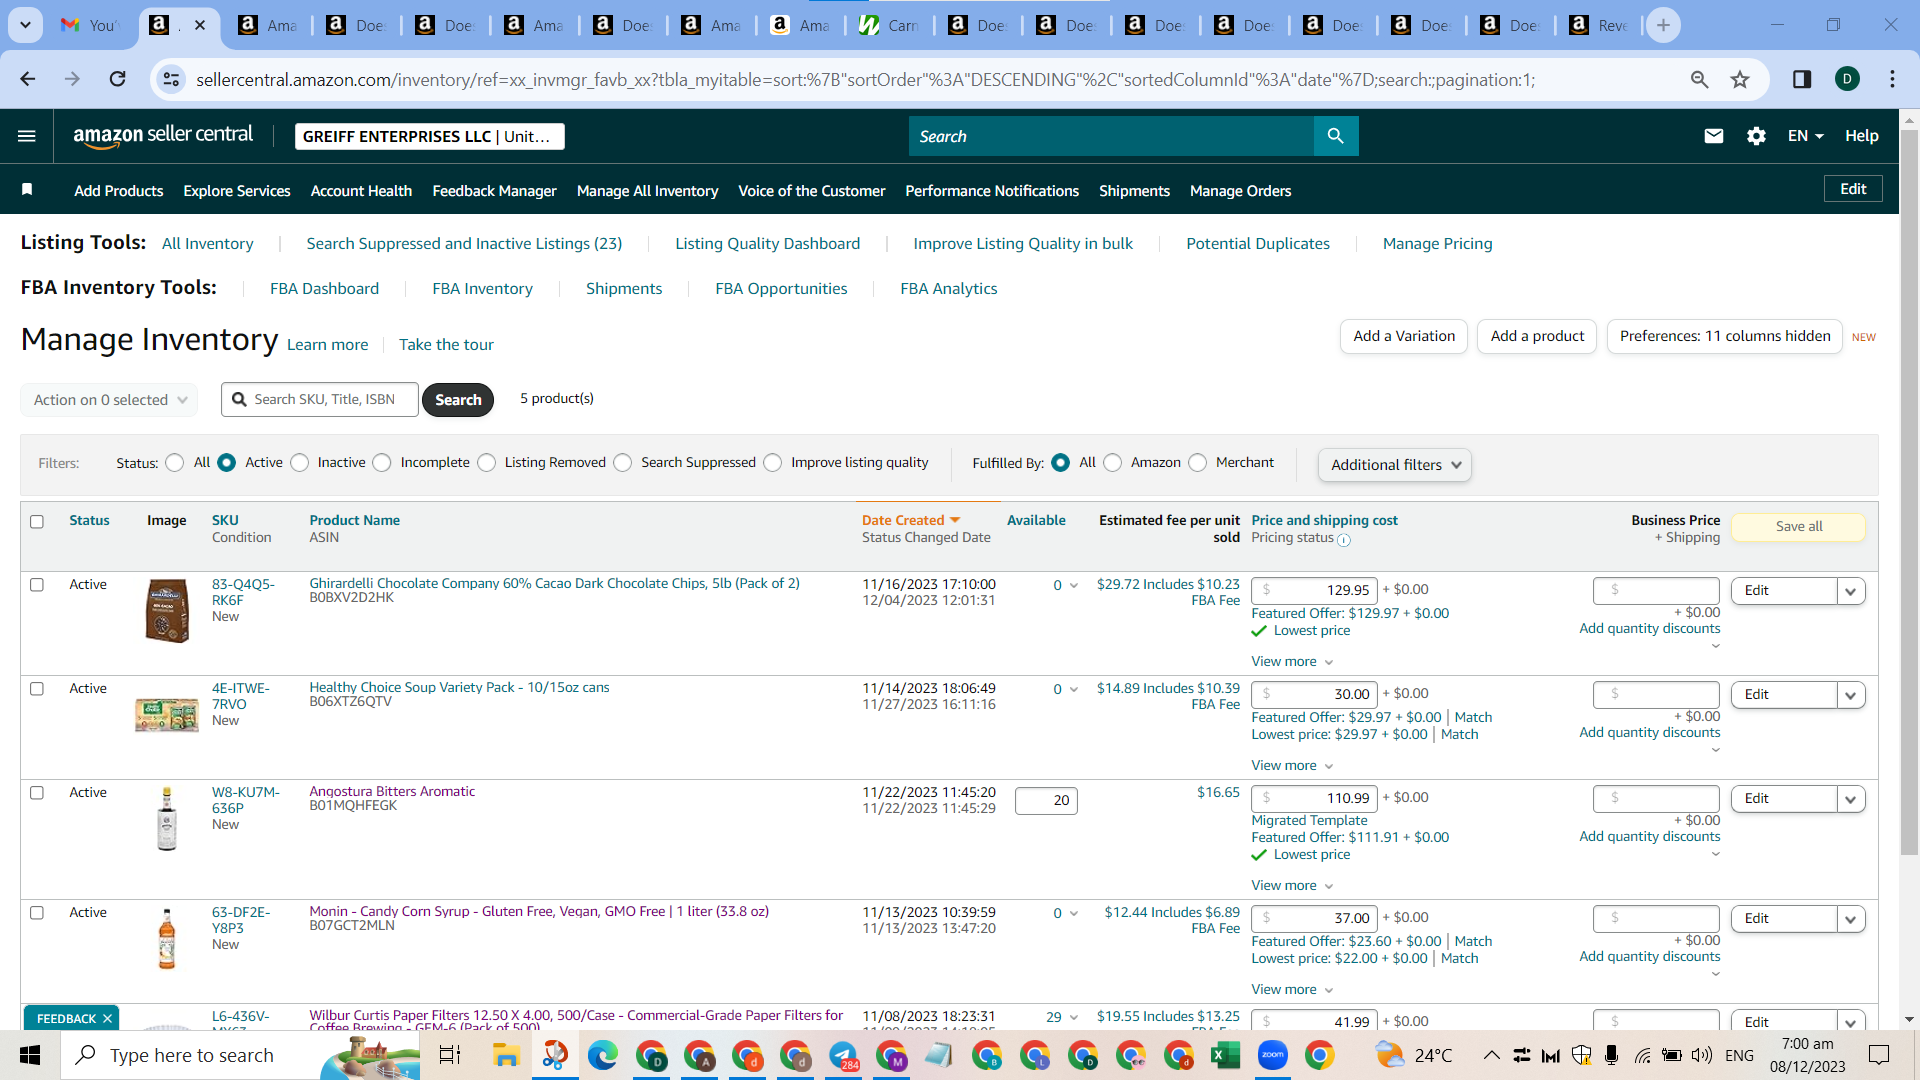Open the Chrome profile avatar D

coord(1847,79)
